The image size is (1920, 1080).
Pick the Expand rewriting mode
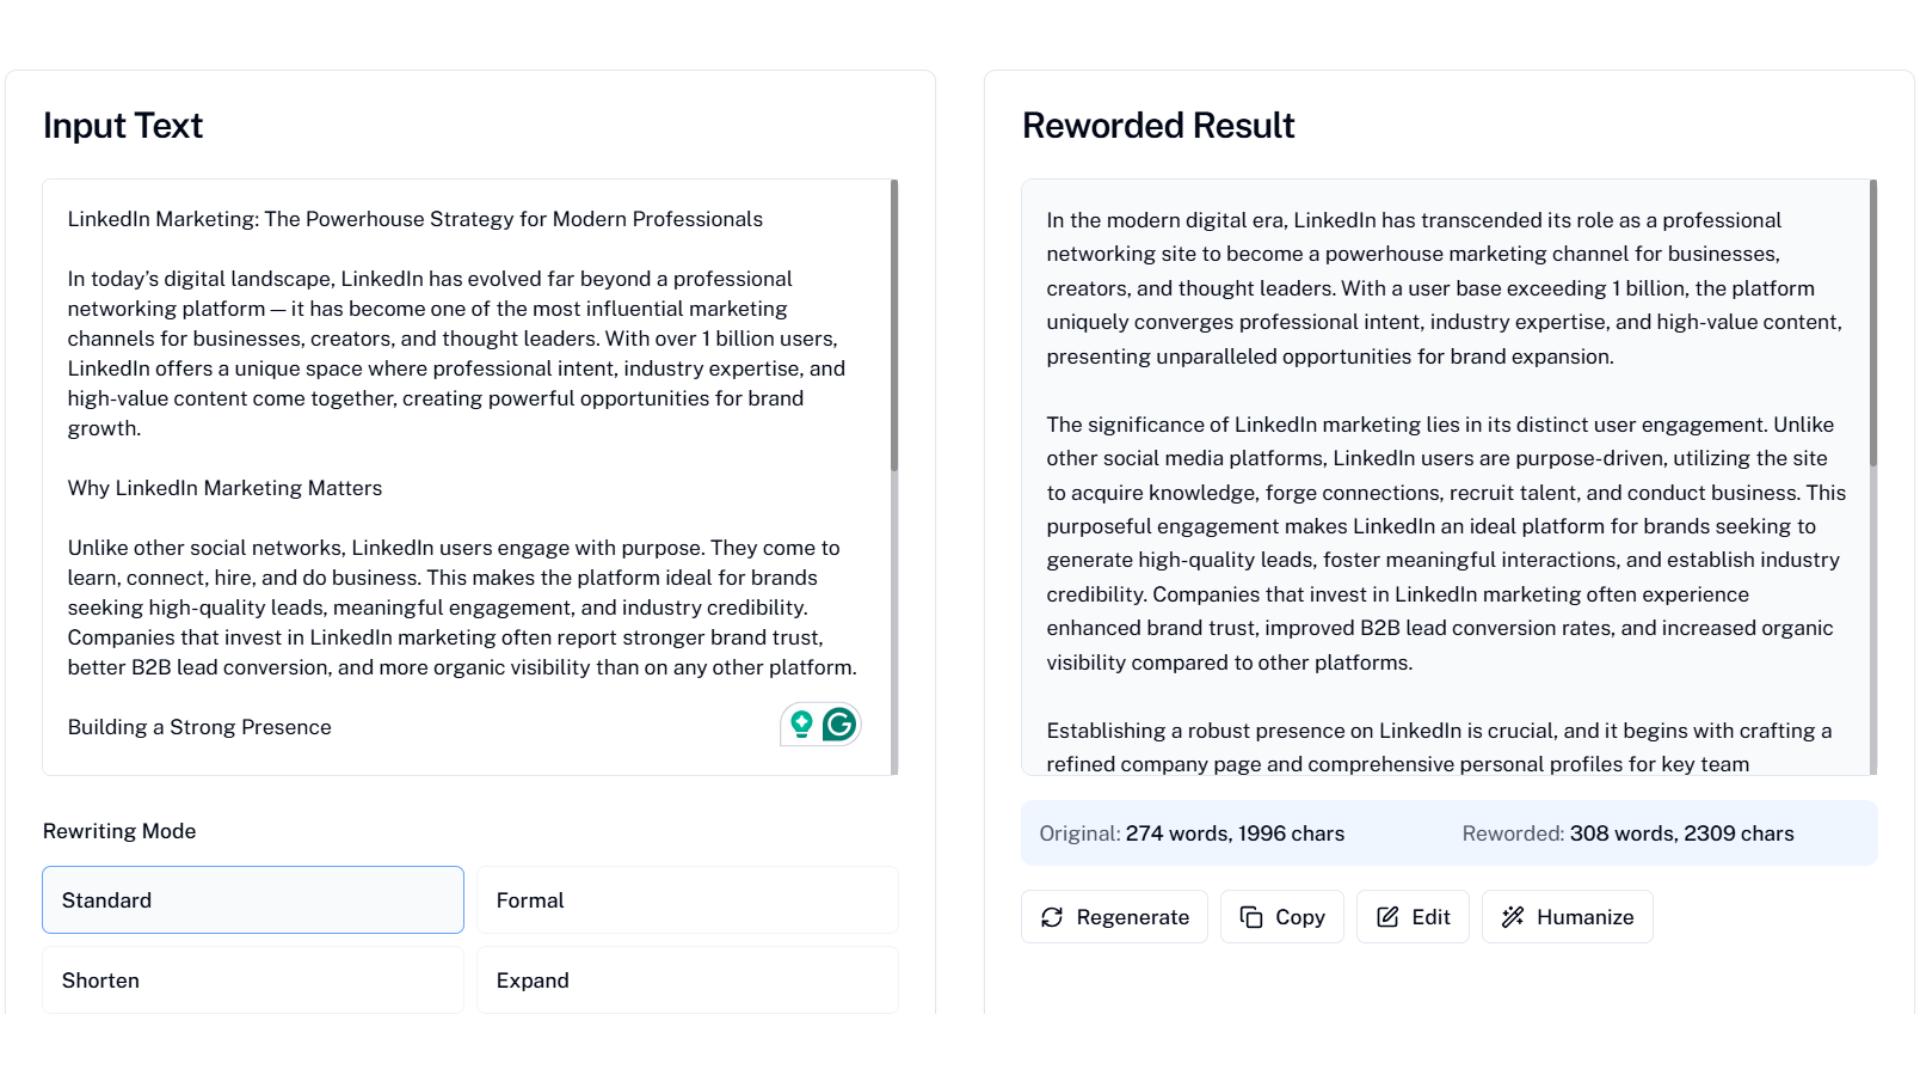point(687,980)
